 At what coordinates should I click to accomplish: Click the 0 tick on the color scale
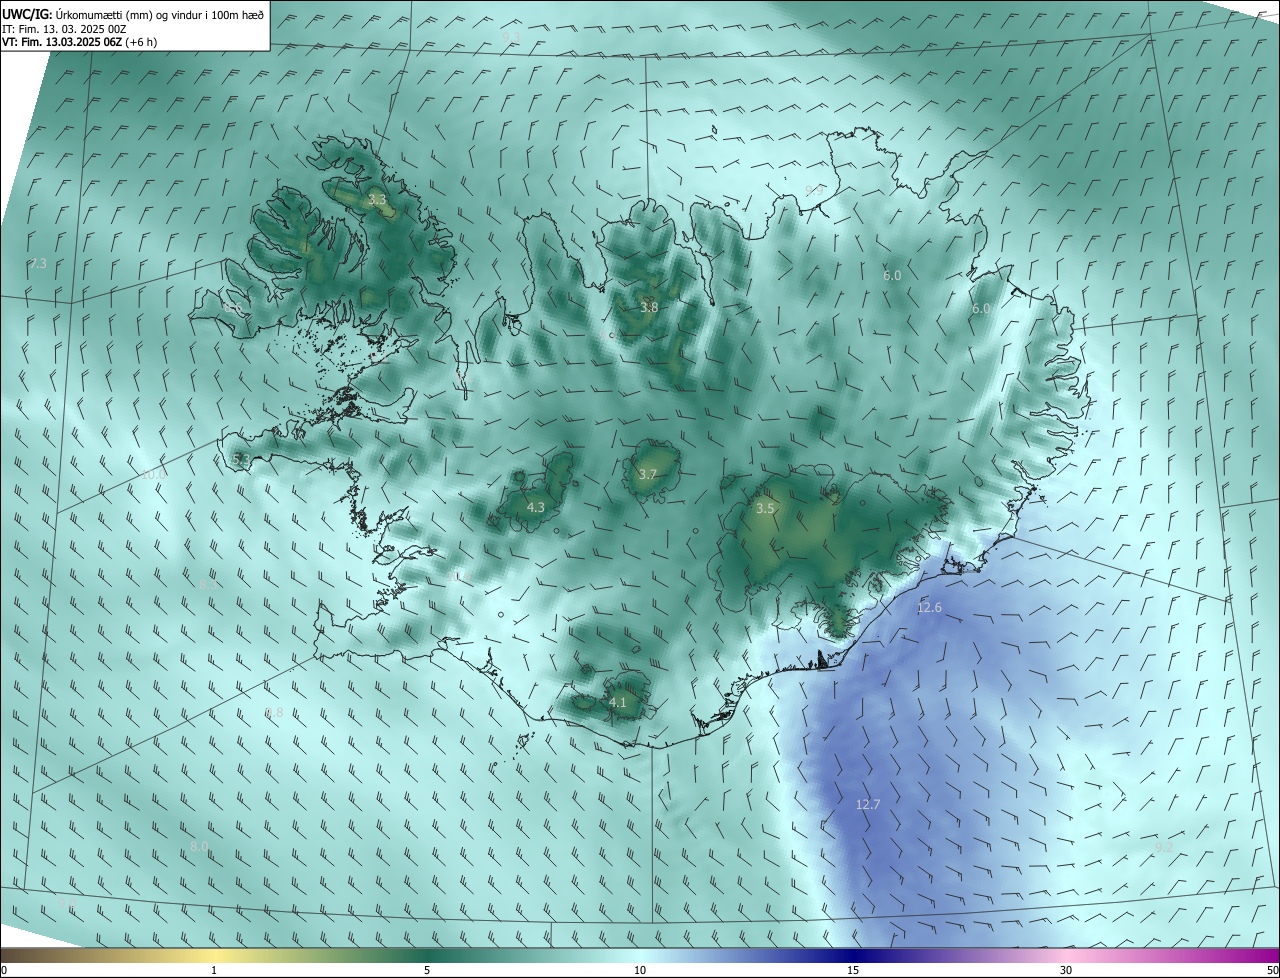coord(4,970)
